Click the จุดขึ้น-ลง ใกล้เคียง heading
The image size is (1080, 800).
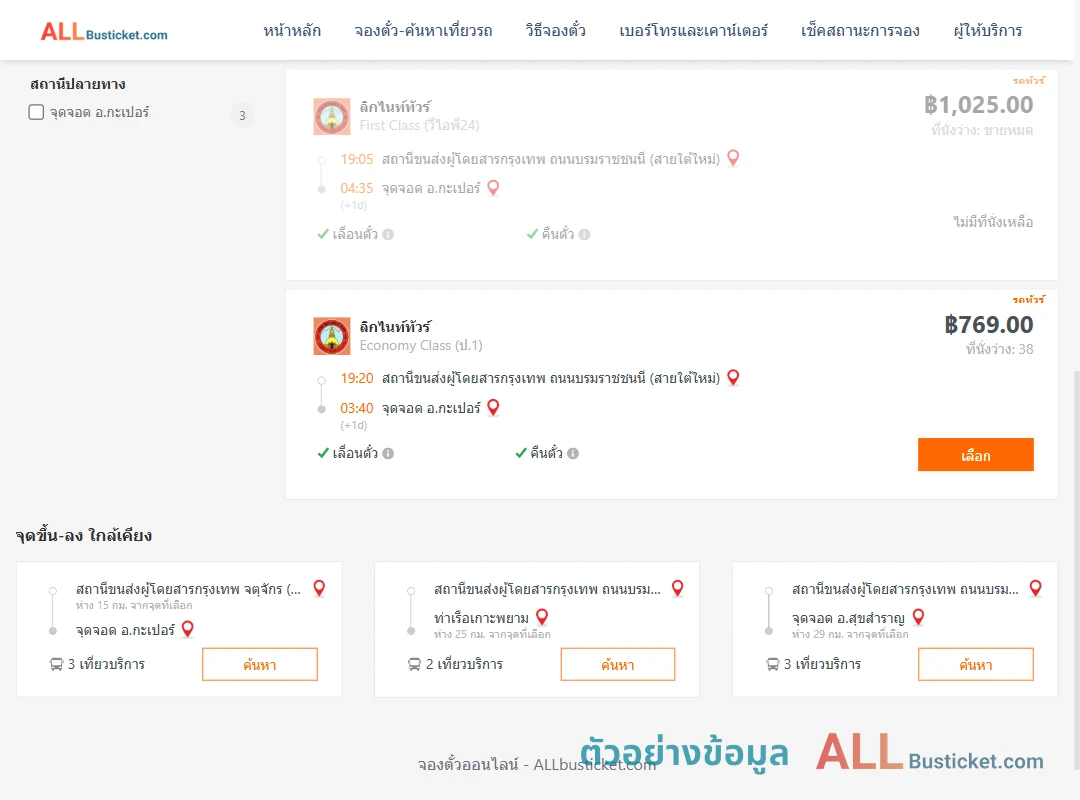click(84, 535)
